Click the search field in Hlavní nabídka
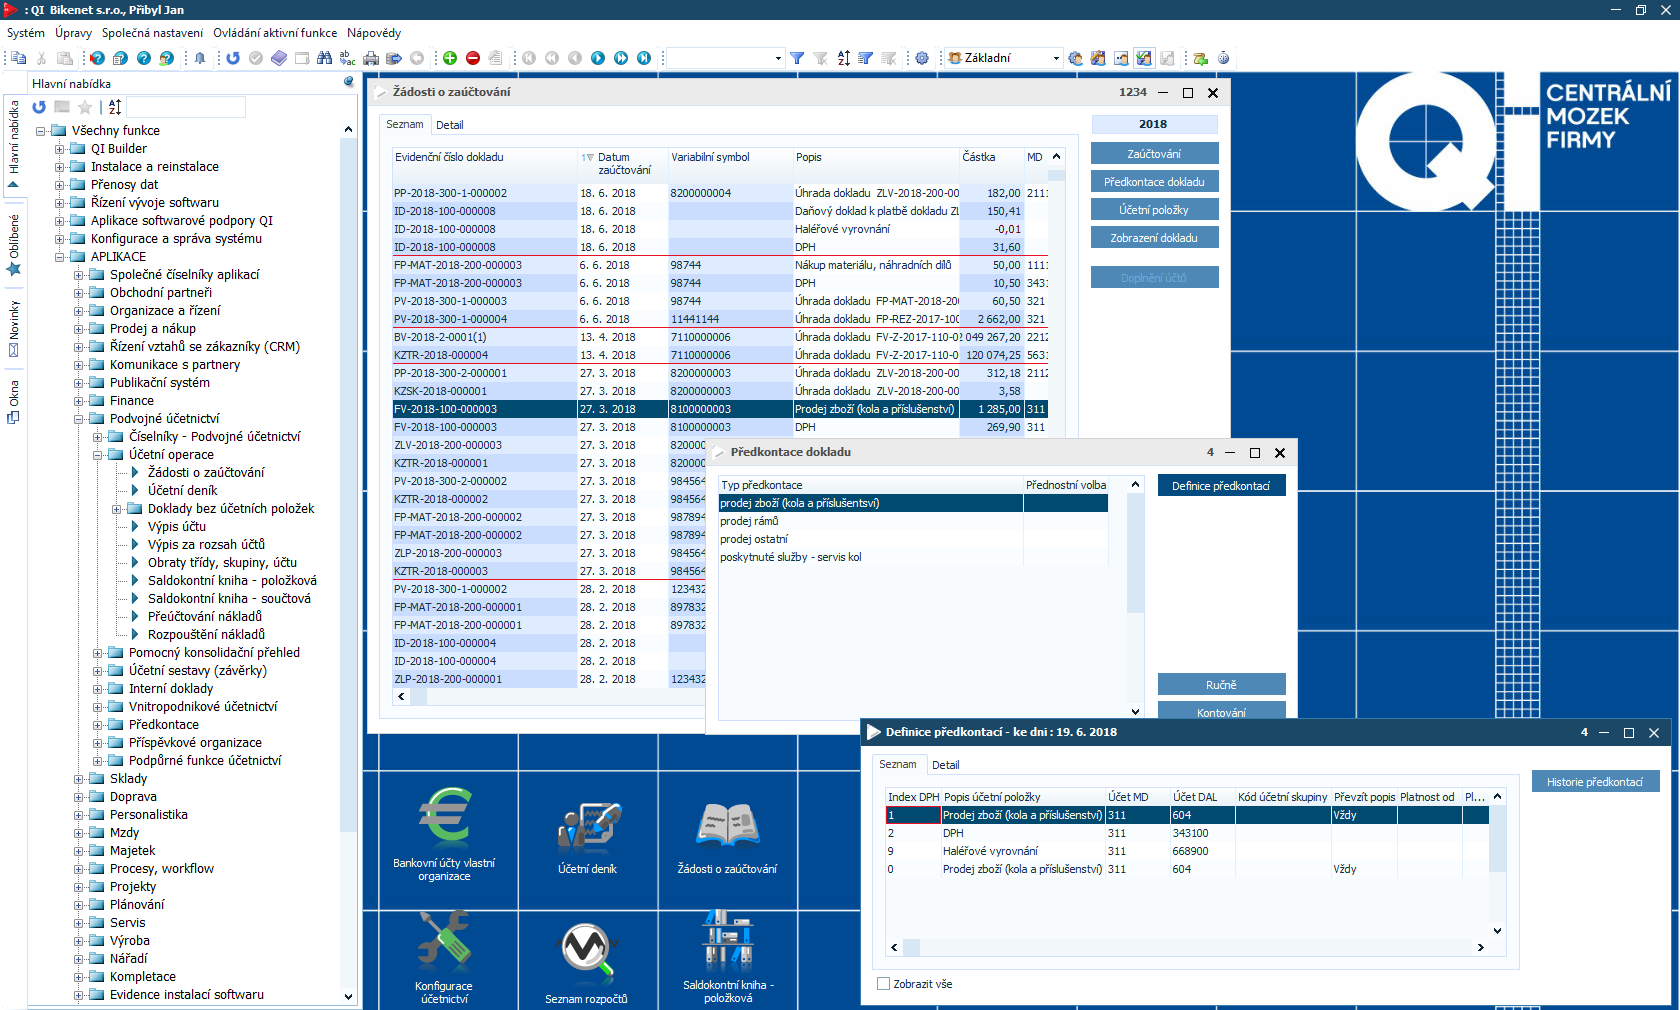Screen dimensions: 1680x1010 point(186,107)
